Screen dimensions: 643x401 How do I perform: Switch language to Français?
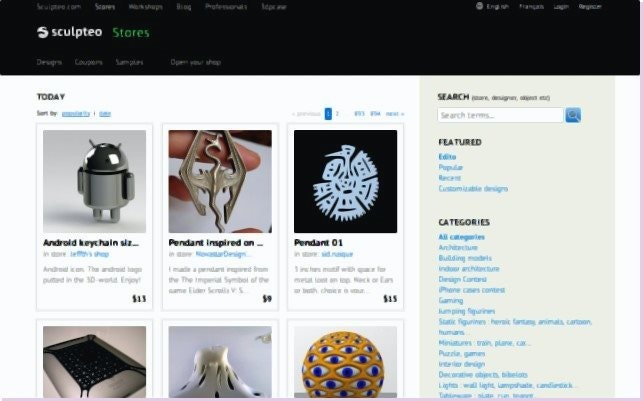531,7
